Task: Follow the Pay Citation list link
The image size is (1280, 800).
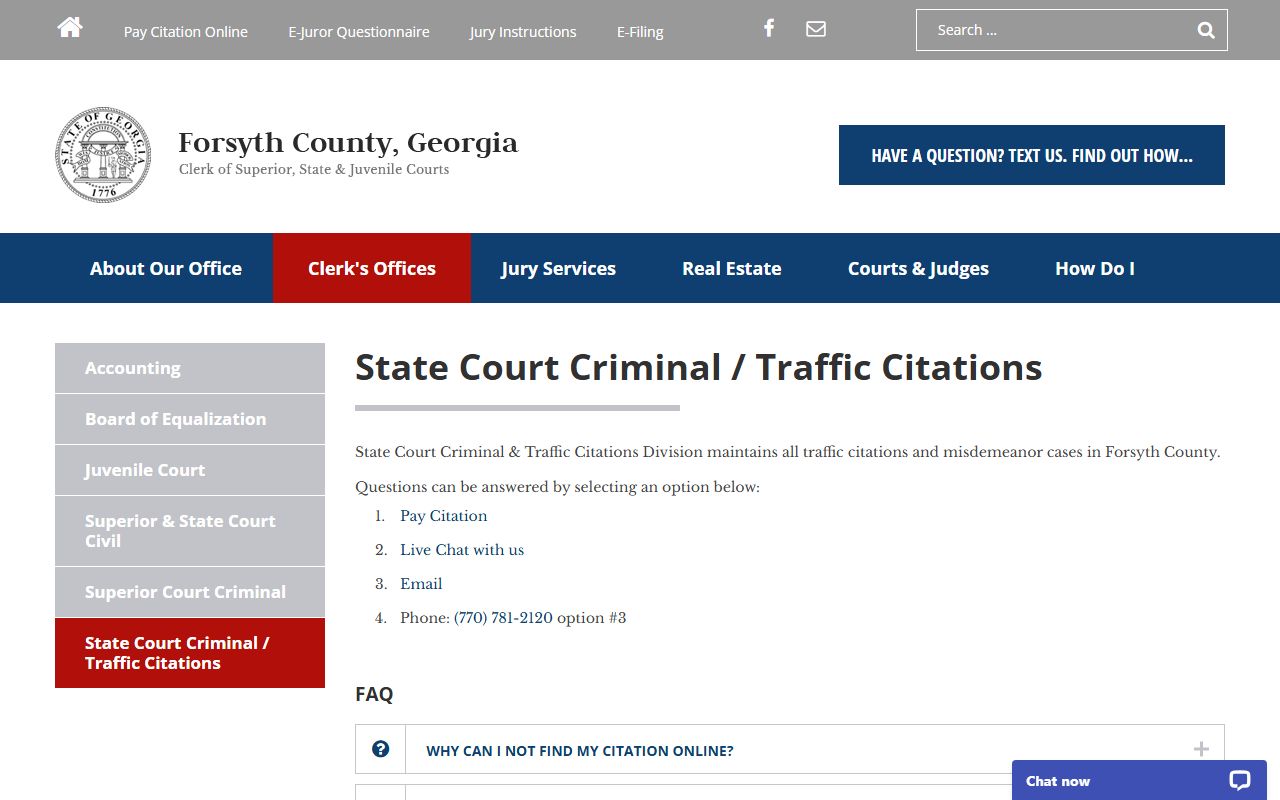Action: (444, 516)
